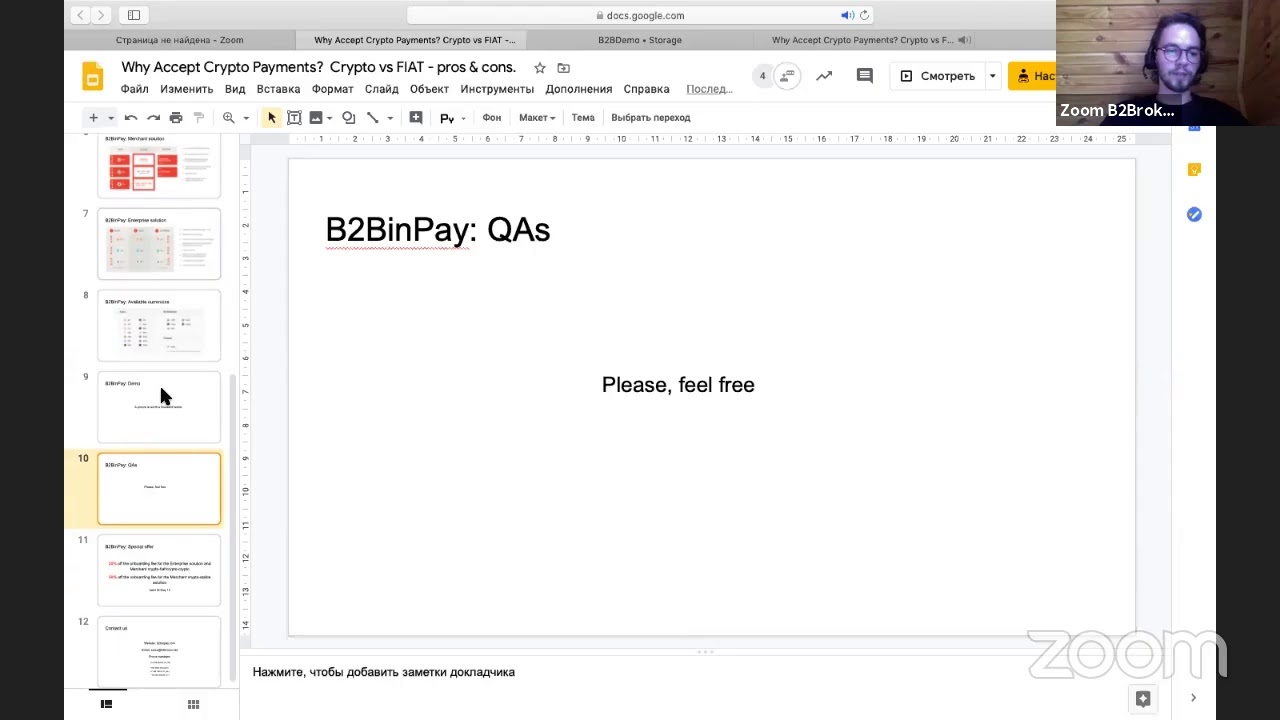Open the input tools Ру dropdown
1280x720 pixels.
(453, 118)
